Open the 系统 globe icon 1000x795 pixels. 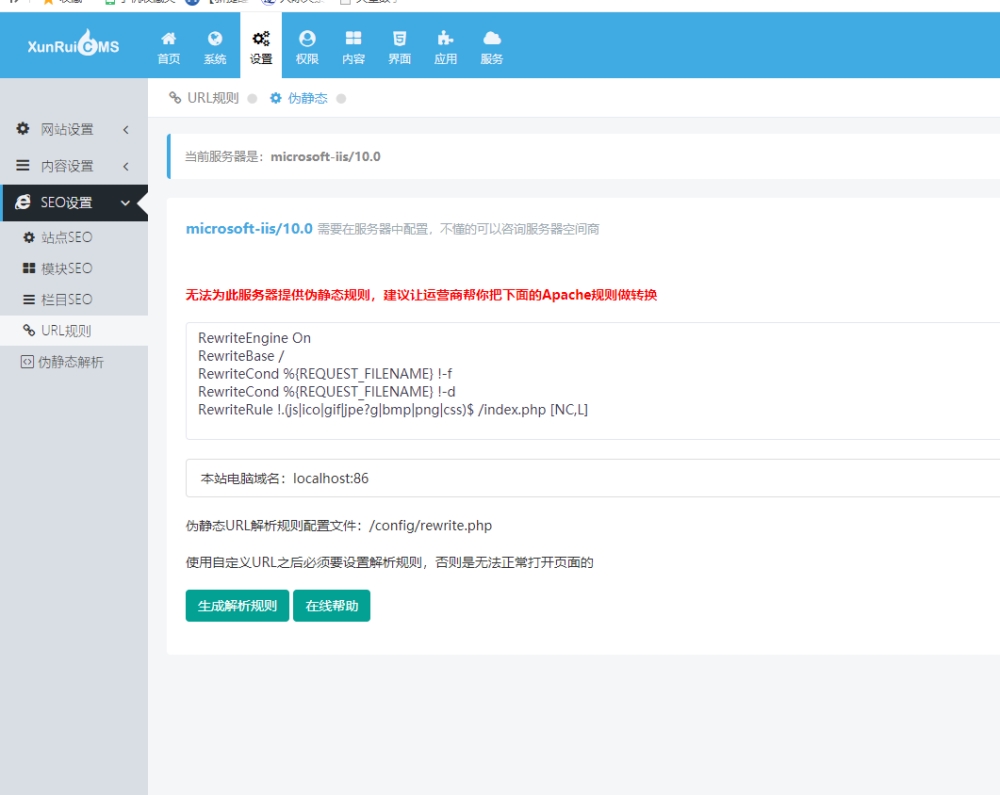pos(215,38)
